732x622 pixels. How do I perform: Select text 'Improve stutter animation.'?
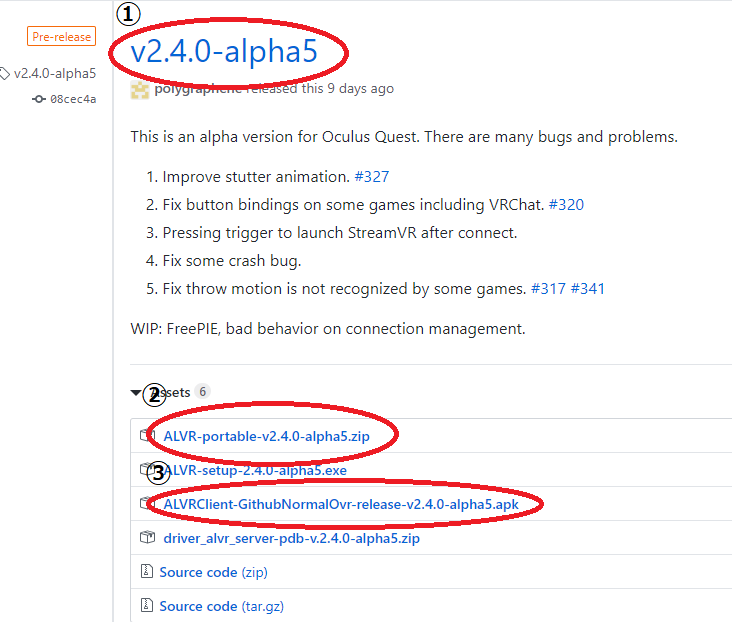pos(256,177)
